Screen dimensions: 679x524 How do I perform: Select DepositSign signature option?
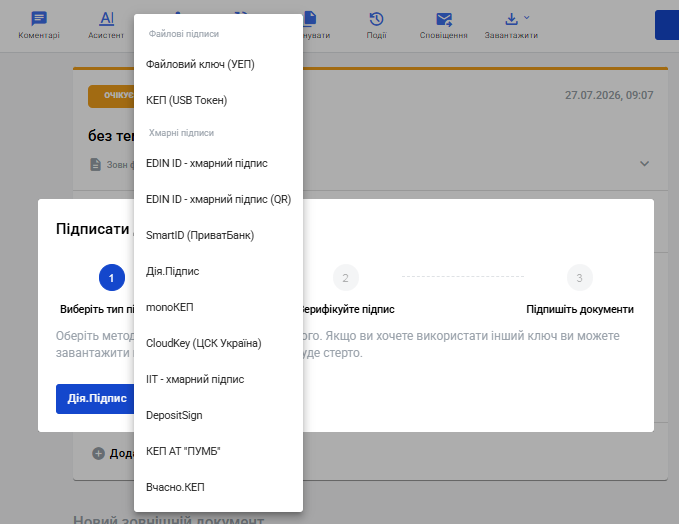point(218,415)
